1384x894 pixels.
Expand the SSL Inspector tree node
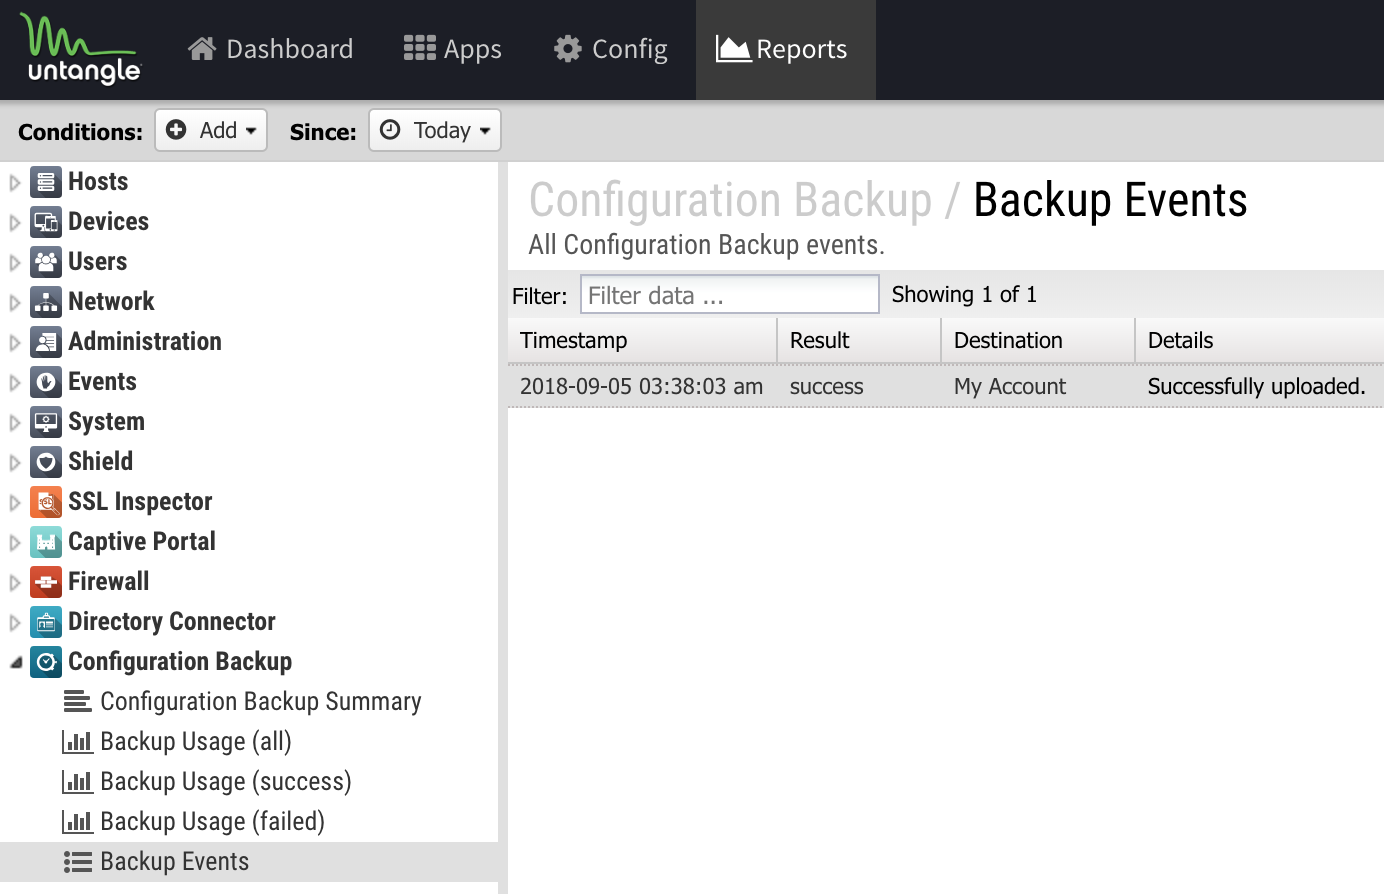[x=15, y=503]
